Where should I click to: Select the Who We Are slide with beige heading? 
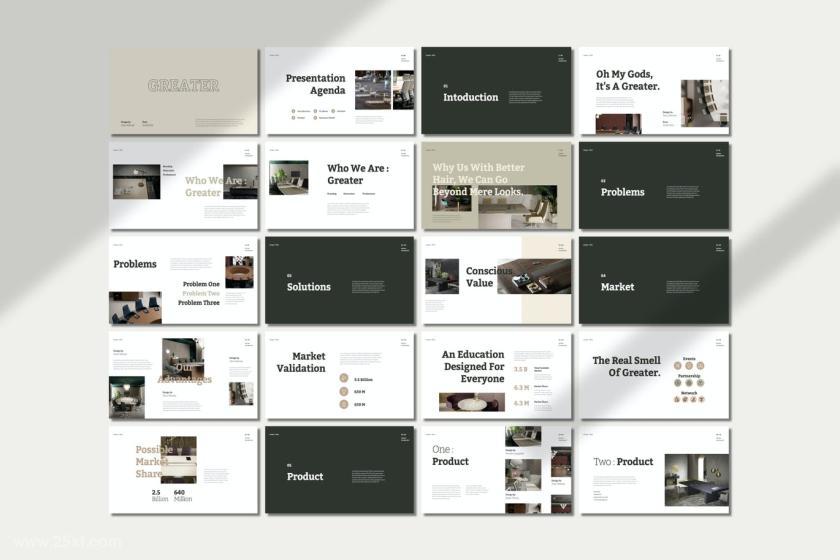coord(184,186)
